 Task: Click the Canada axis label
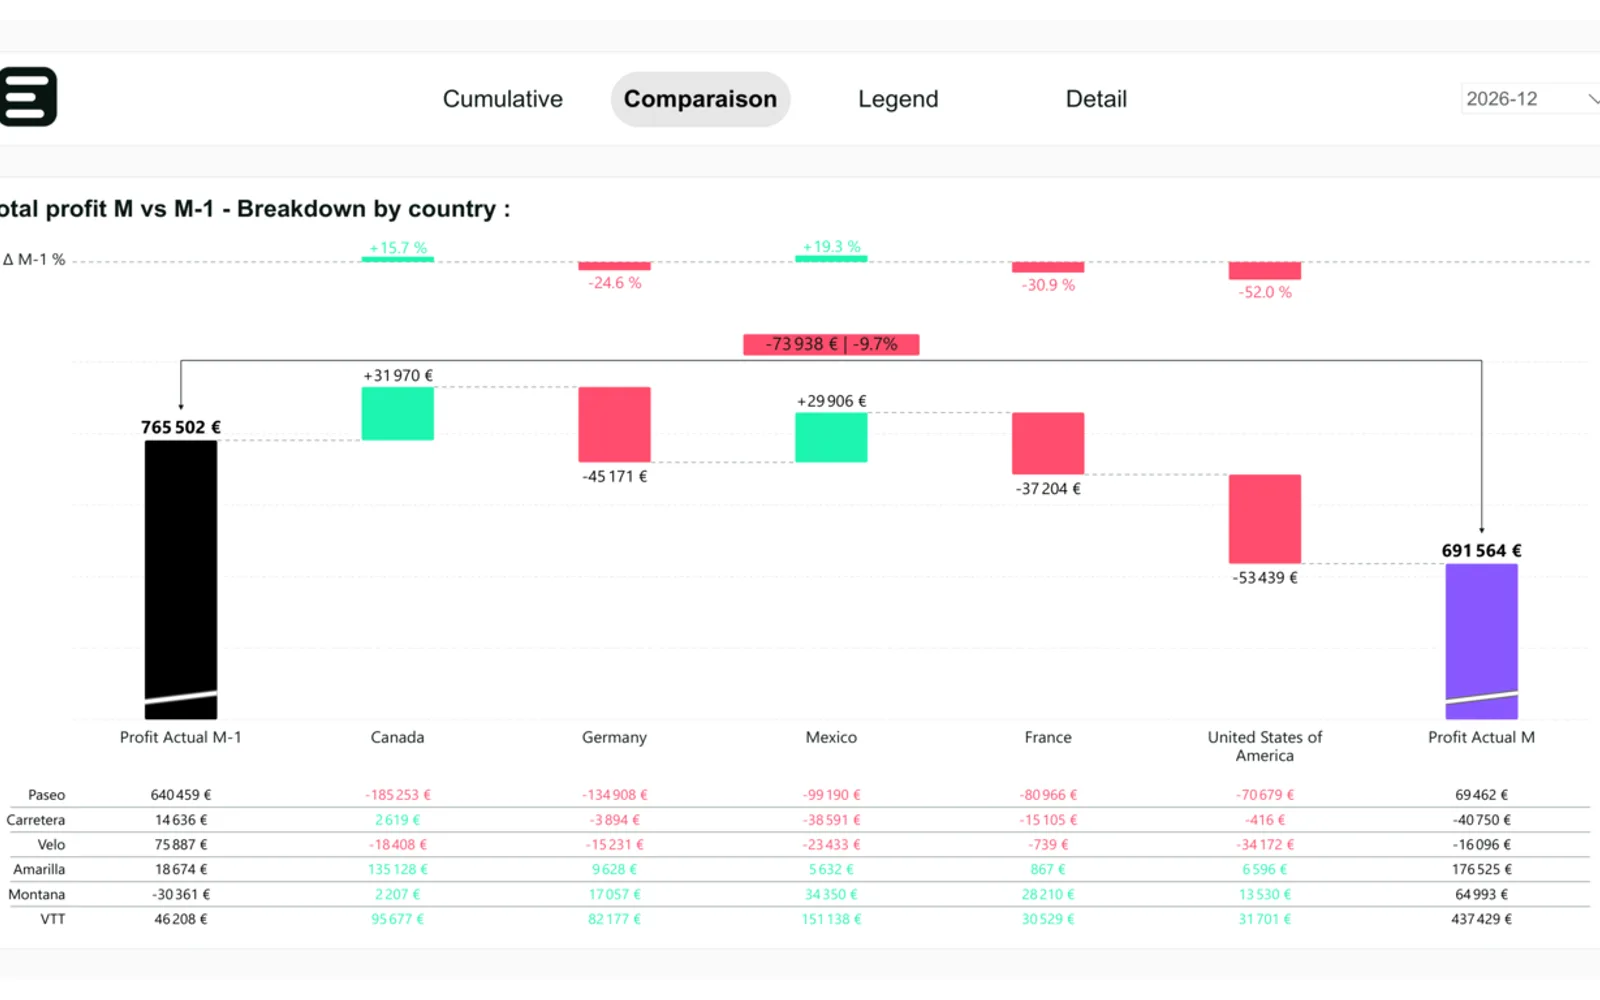click(x=397, y=737)
